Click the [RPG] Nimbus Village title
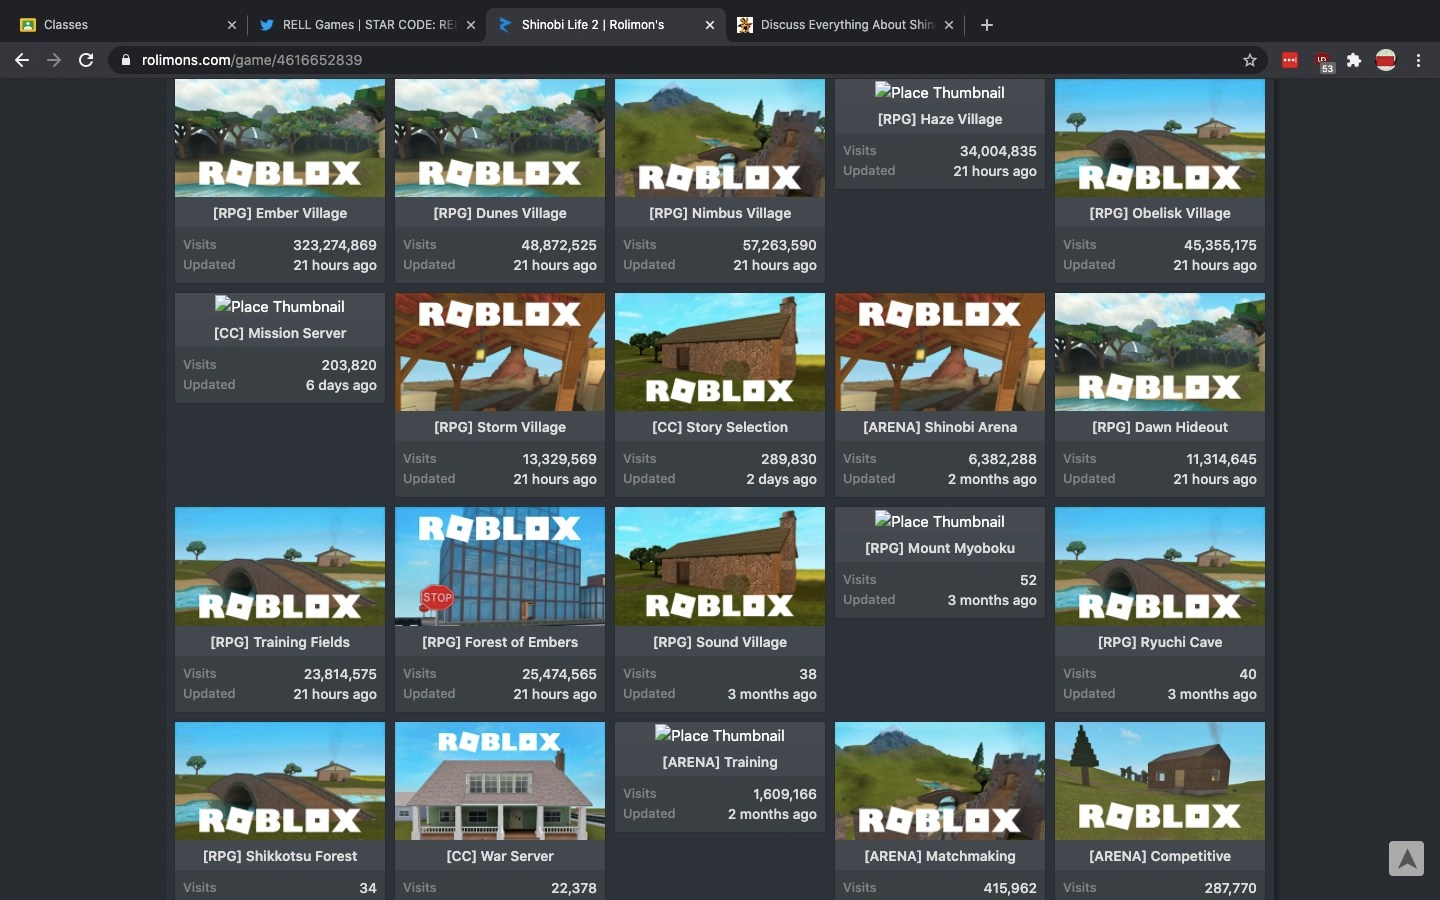Viewport: 1440px width, 900px height. coord(720,213)
